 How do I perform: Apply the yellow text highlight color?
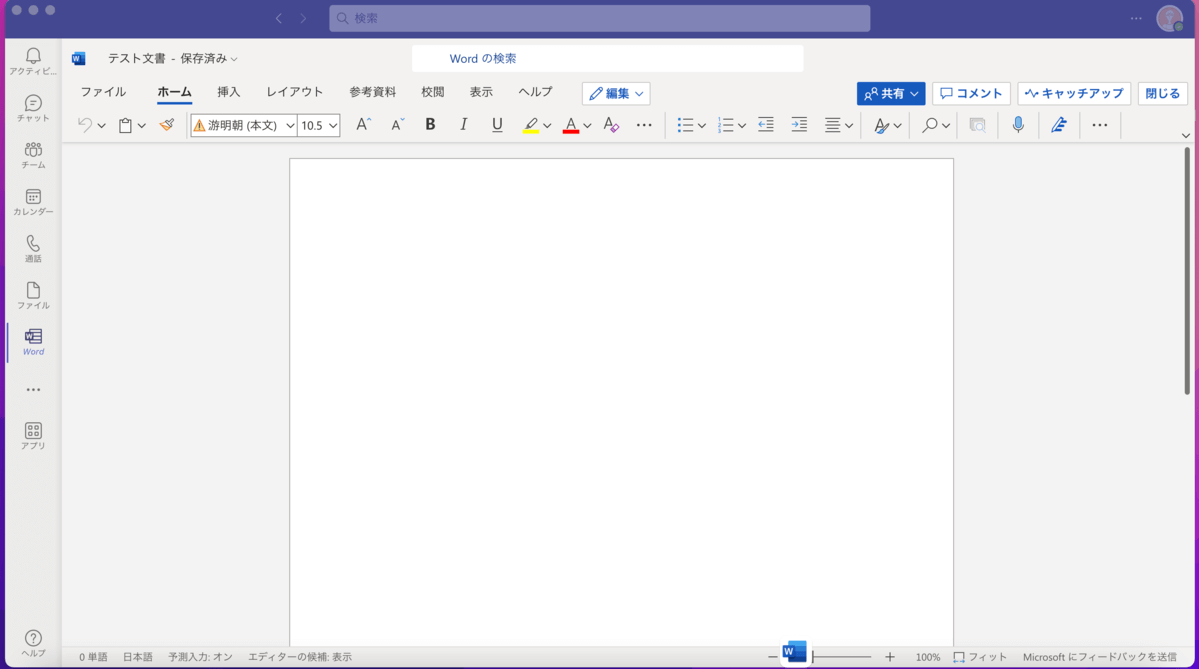[531, 125]
